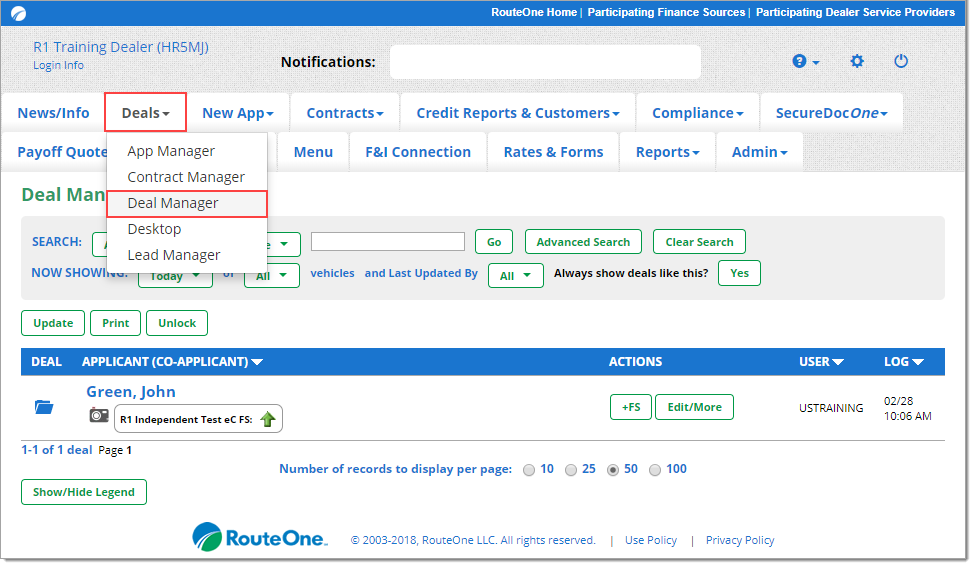Open settings gear icon
The width and height of the screenshot is (970, 574).
click(857, 61)
